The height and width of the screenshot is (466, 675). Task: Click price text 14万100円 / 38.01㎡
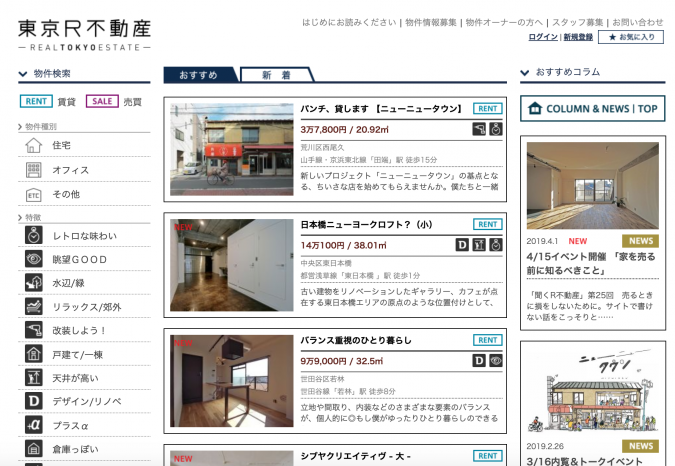[x=344, y=245]
